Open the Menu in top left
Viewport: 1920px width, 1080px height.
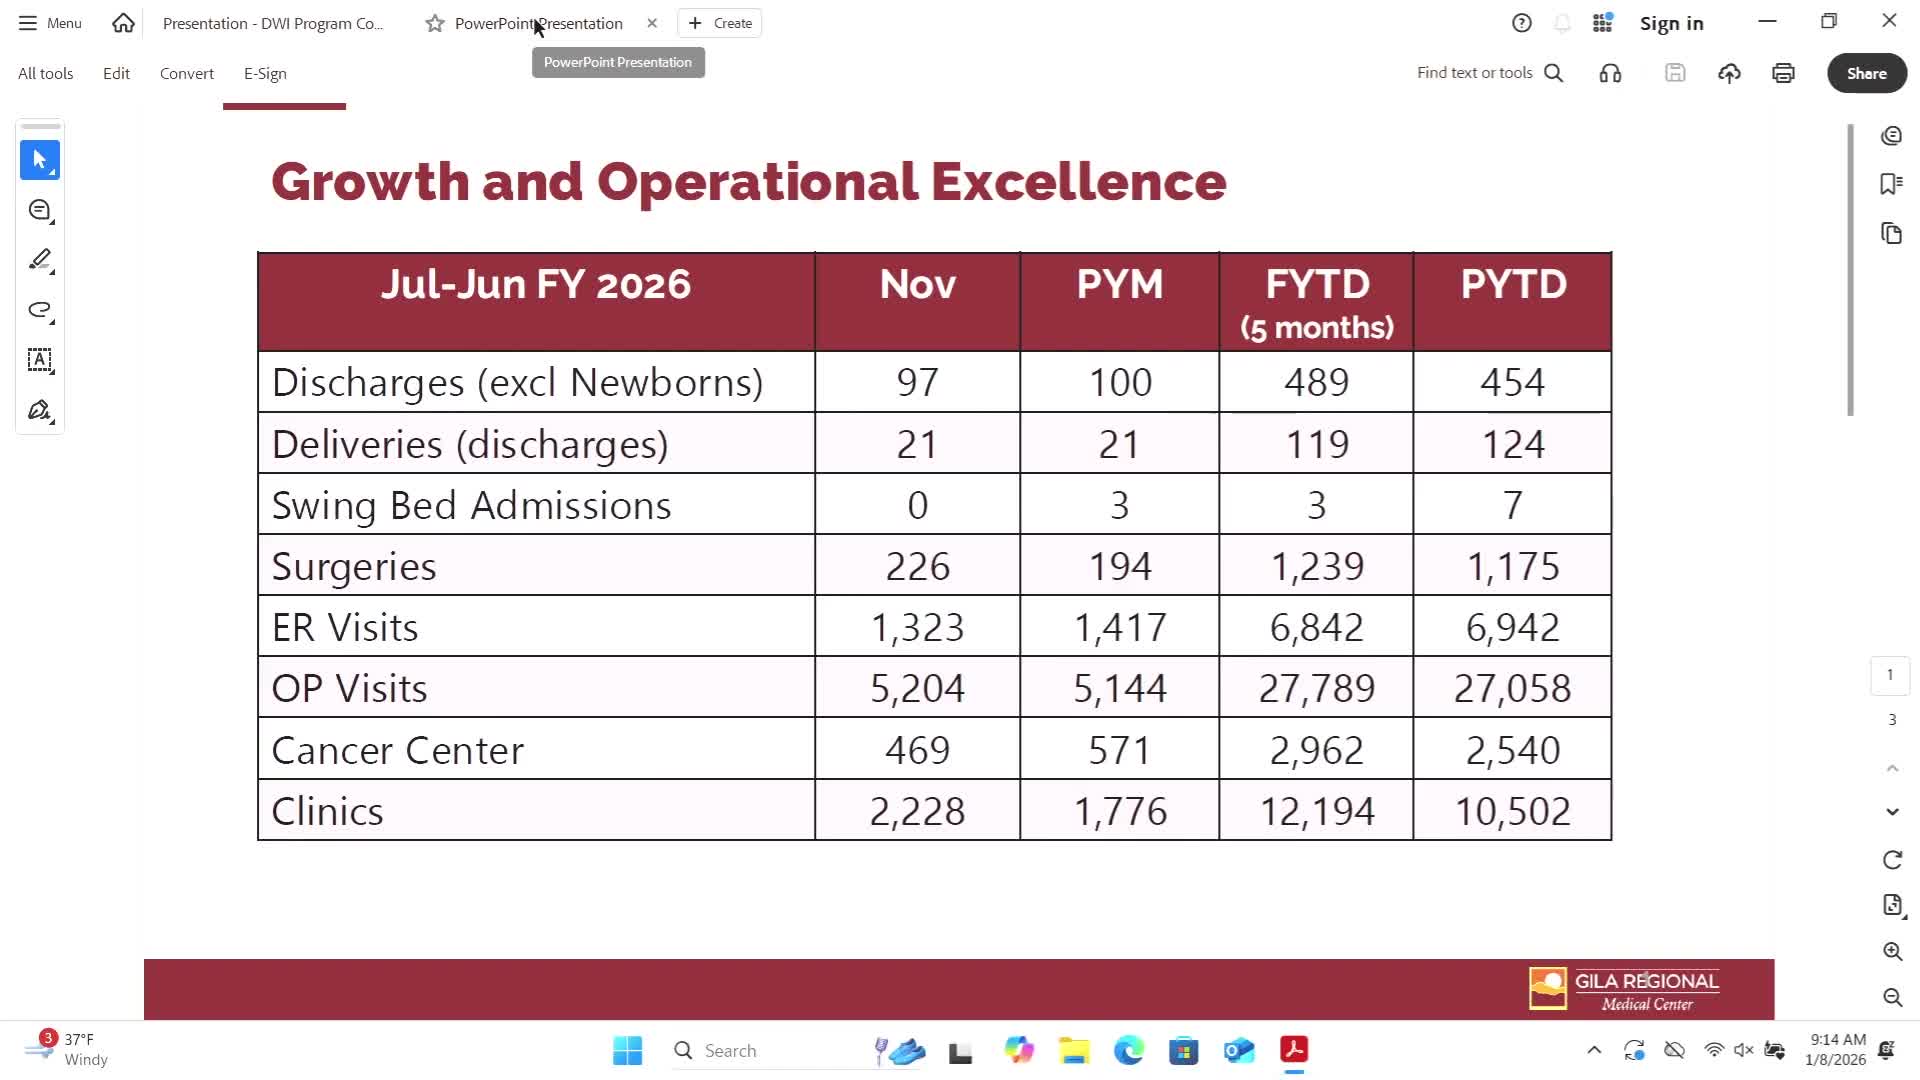[x=48, y=22]
